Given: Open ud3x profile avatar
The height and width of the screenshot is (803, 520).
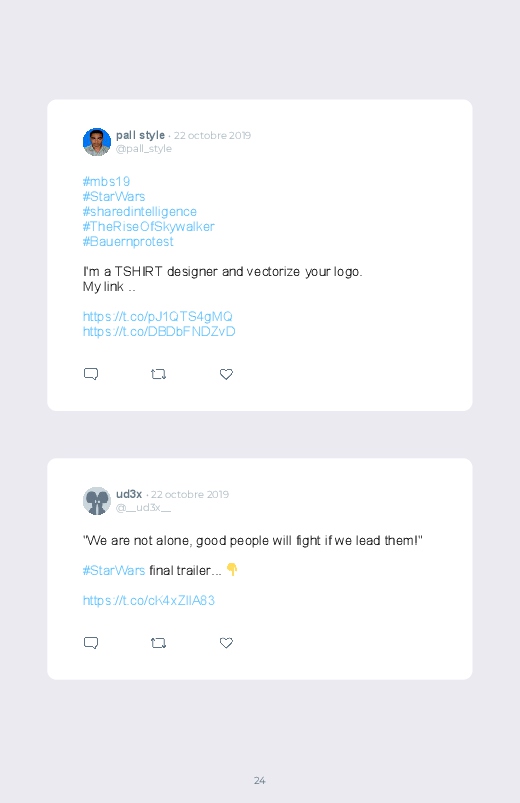Looking at the screenshot, I should click(x=97, y=501).
